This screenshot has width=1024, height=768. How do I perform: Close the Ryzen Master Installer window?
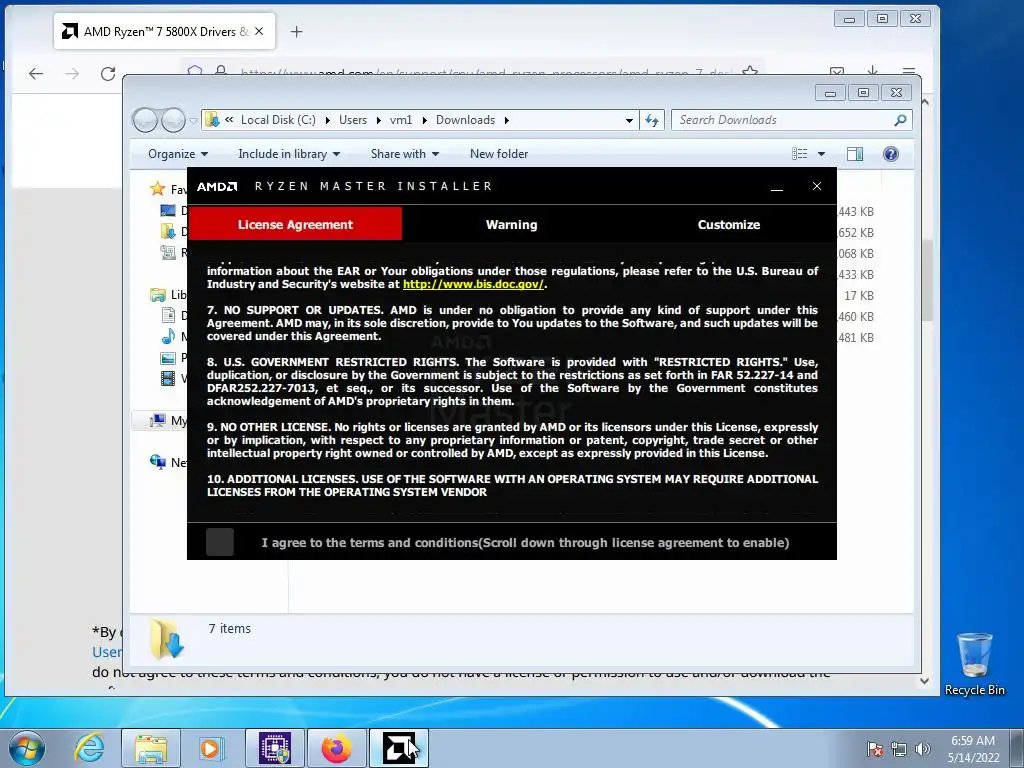(x=816, y=186)
